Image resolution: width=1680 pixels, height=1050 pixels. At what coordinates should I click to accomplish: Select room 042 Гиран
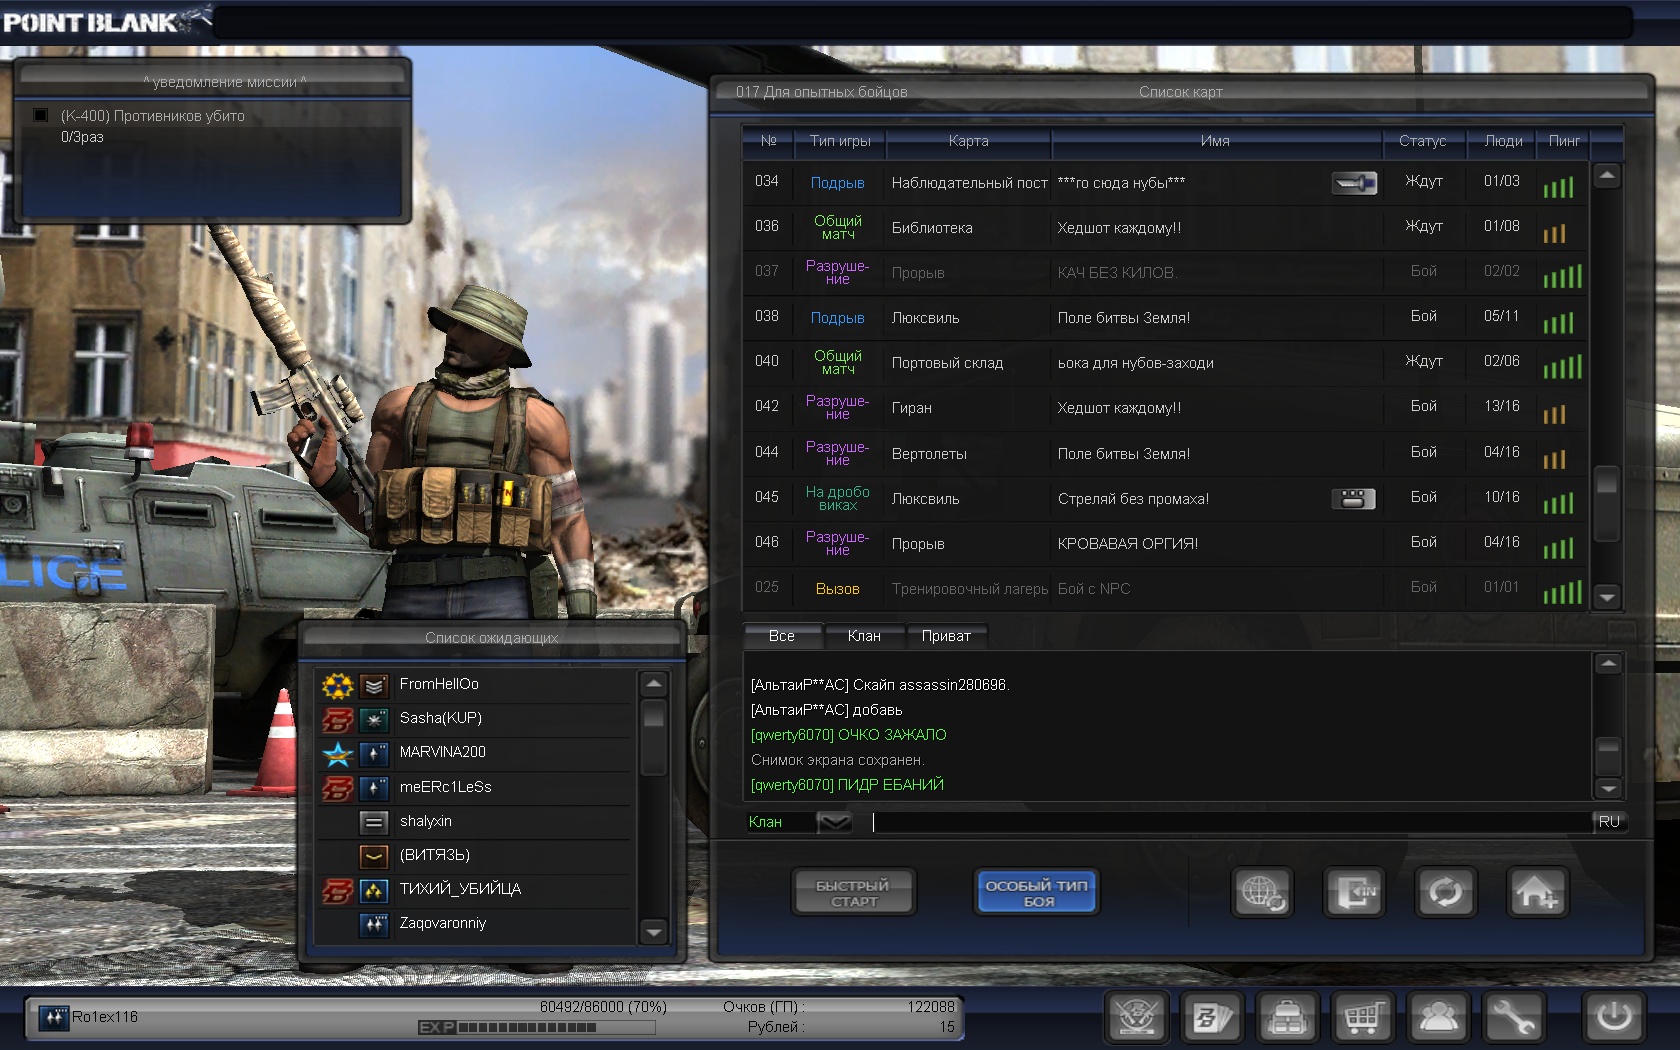pyautogui.click(x=1164, y=408)
